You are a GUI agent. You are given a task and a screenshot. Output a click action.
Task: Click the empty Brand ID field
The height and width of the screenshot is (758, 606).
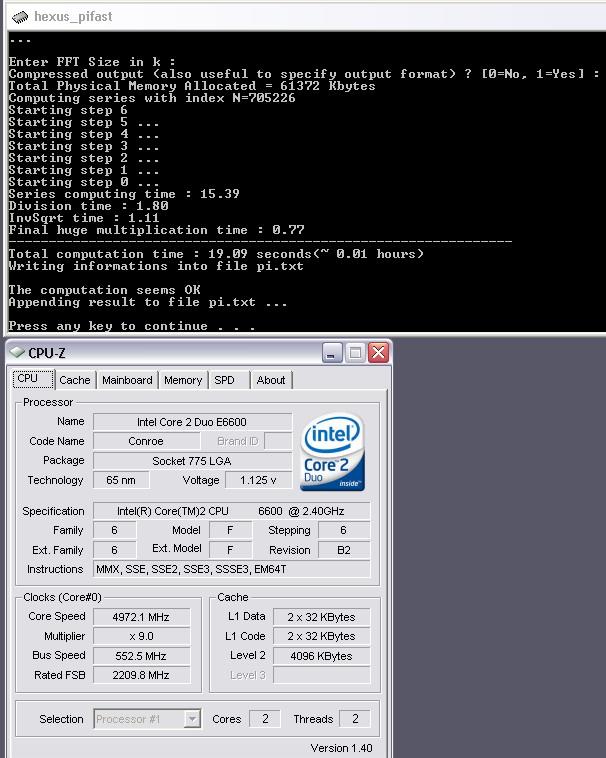click(x=278, y=441)
